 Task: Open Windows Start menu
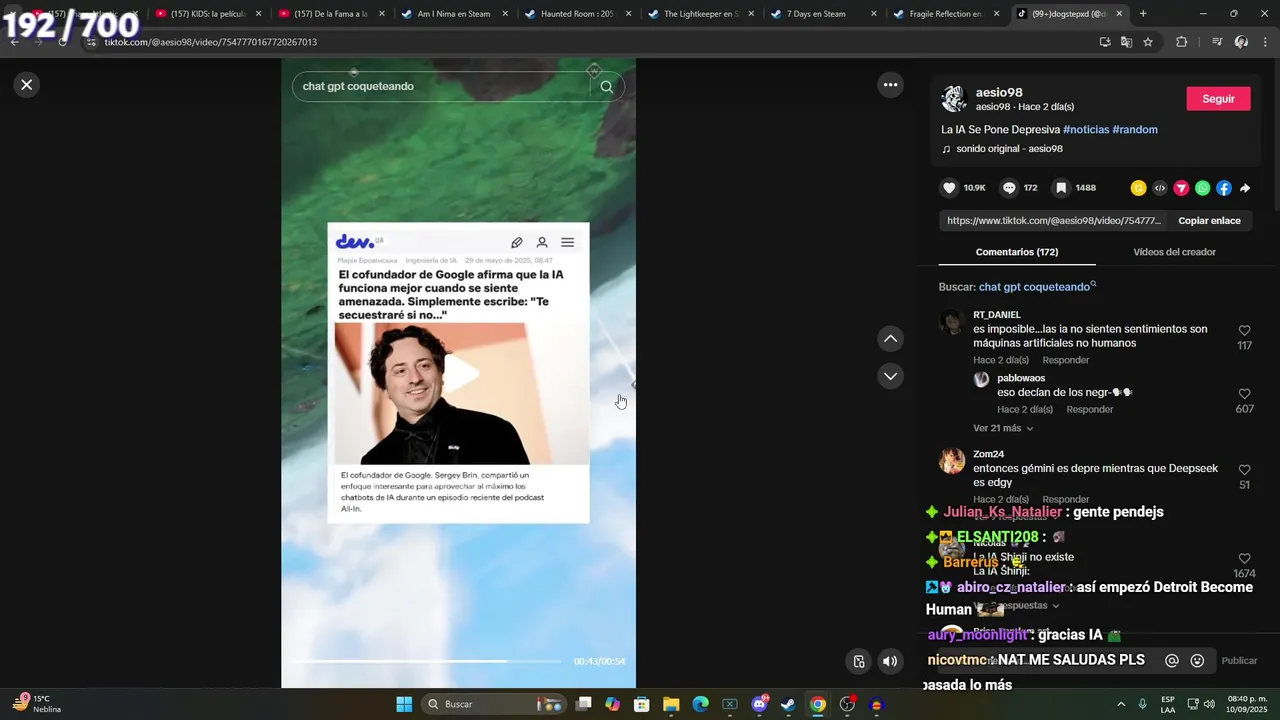coord(404,704)
